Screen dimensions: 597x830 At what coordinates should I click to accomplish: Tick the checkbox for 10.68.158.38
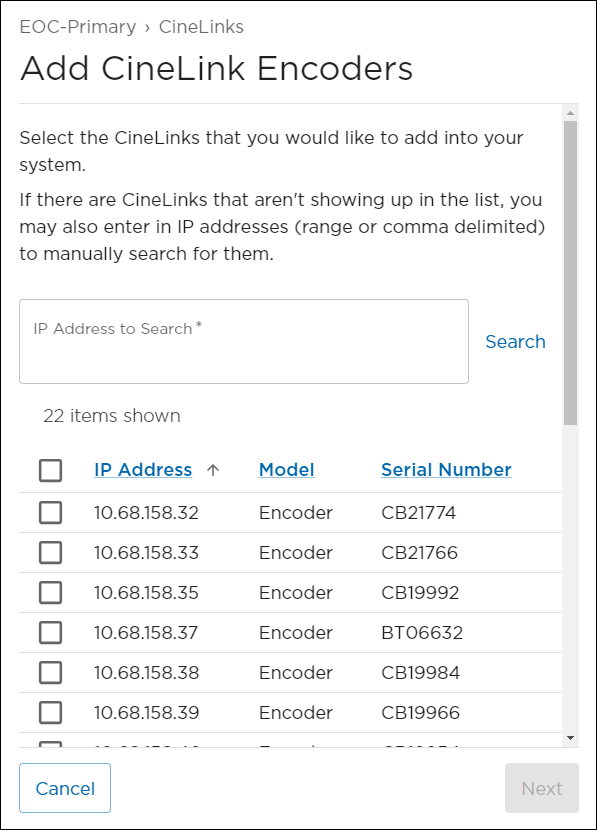(50, 672)
